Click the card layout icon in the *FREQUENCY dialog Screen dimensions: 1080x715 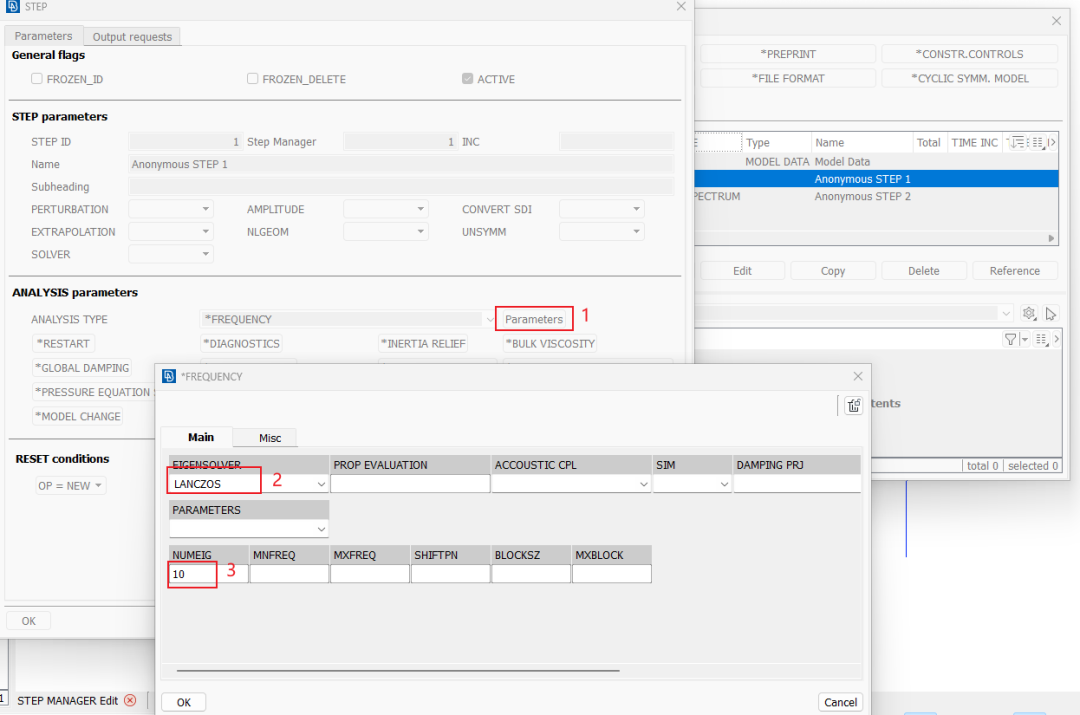(x=853, y=406)
